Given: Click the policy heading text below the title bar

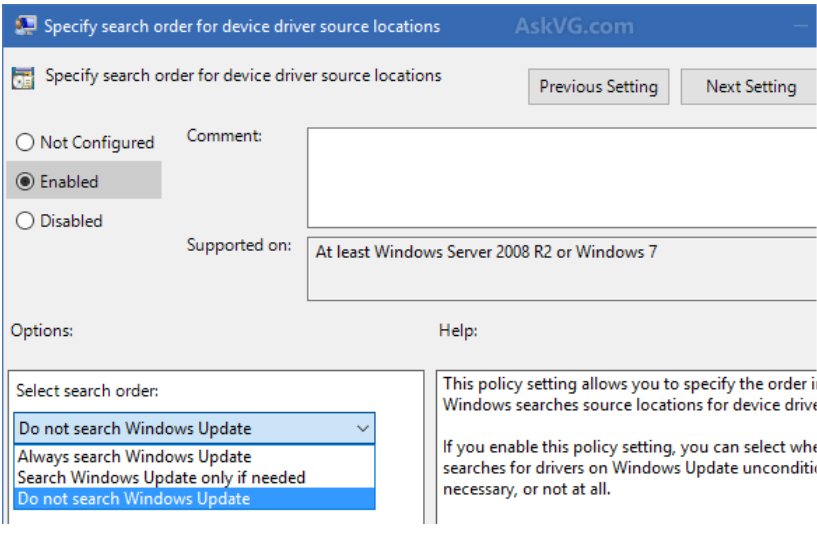Looking at the screenshot, I should pos(243,76).
